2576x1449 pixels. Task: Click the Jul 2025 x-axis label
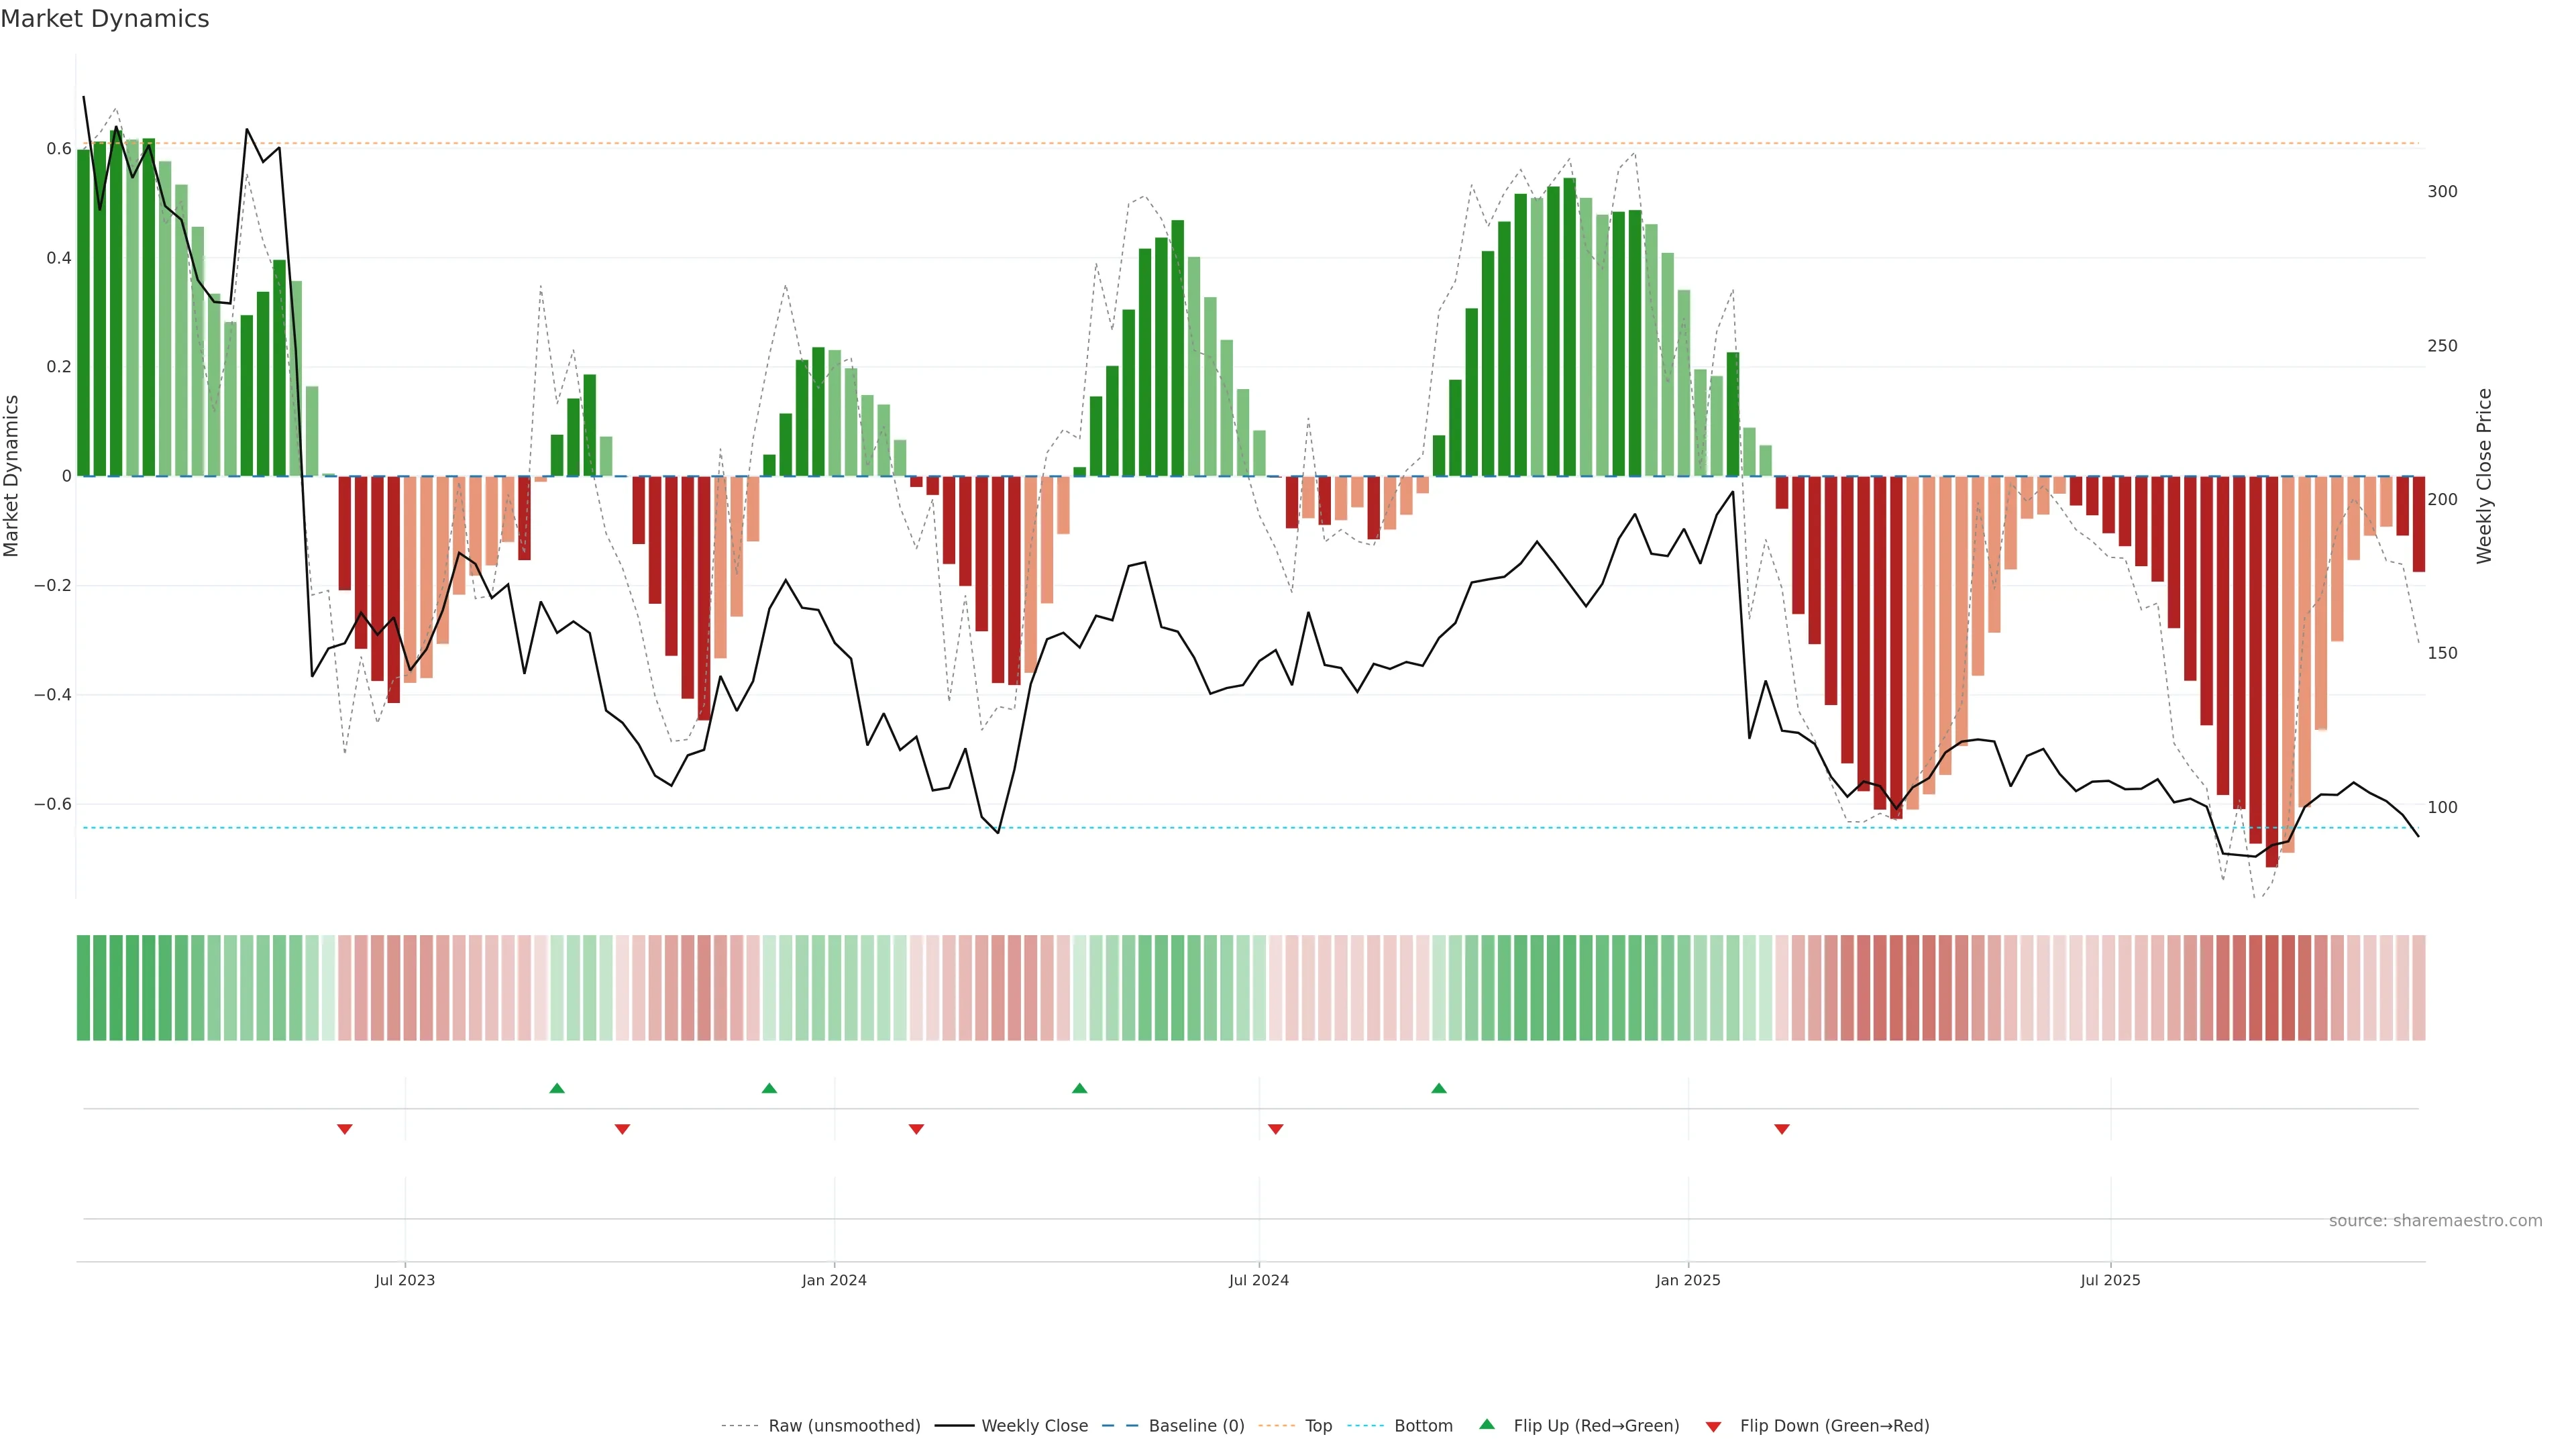pyautogui.click(x=2110, y=1280)
